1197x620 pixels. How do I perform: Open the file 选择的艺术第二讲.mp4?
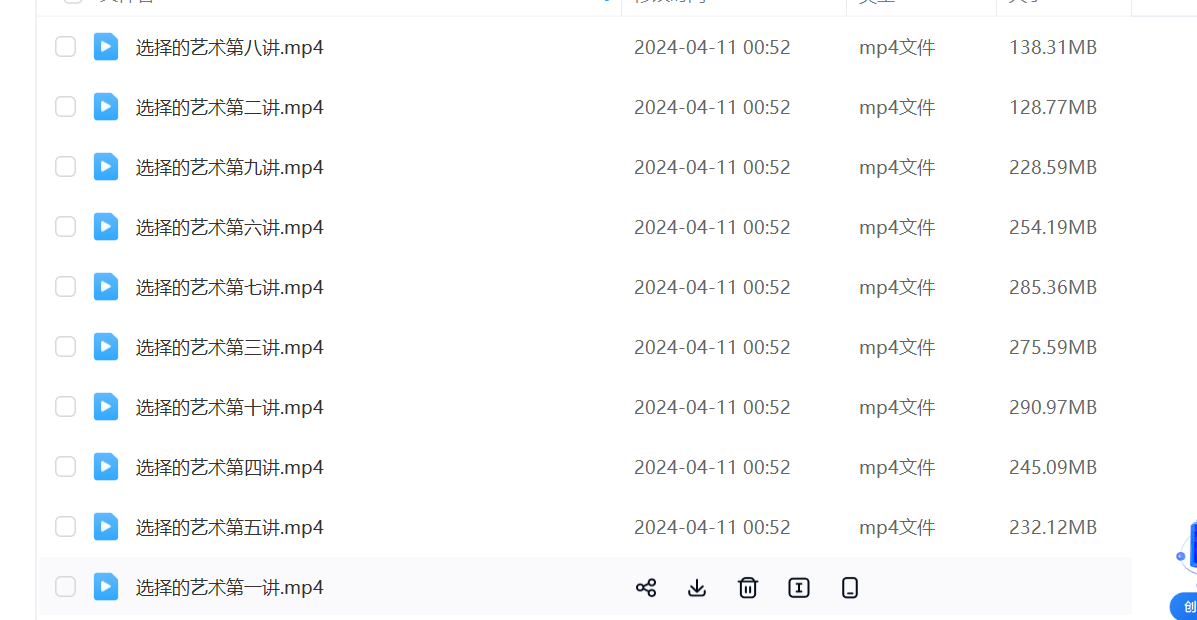pos(229,107)
